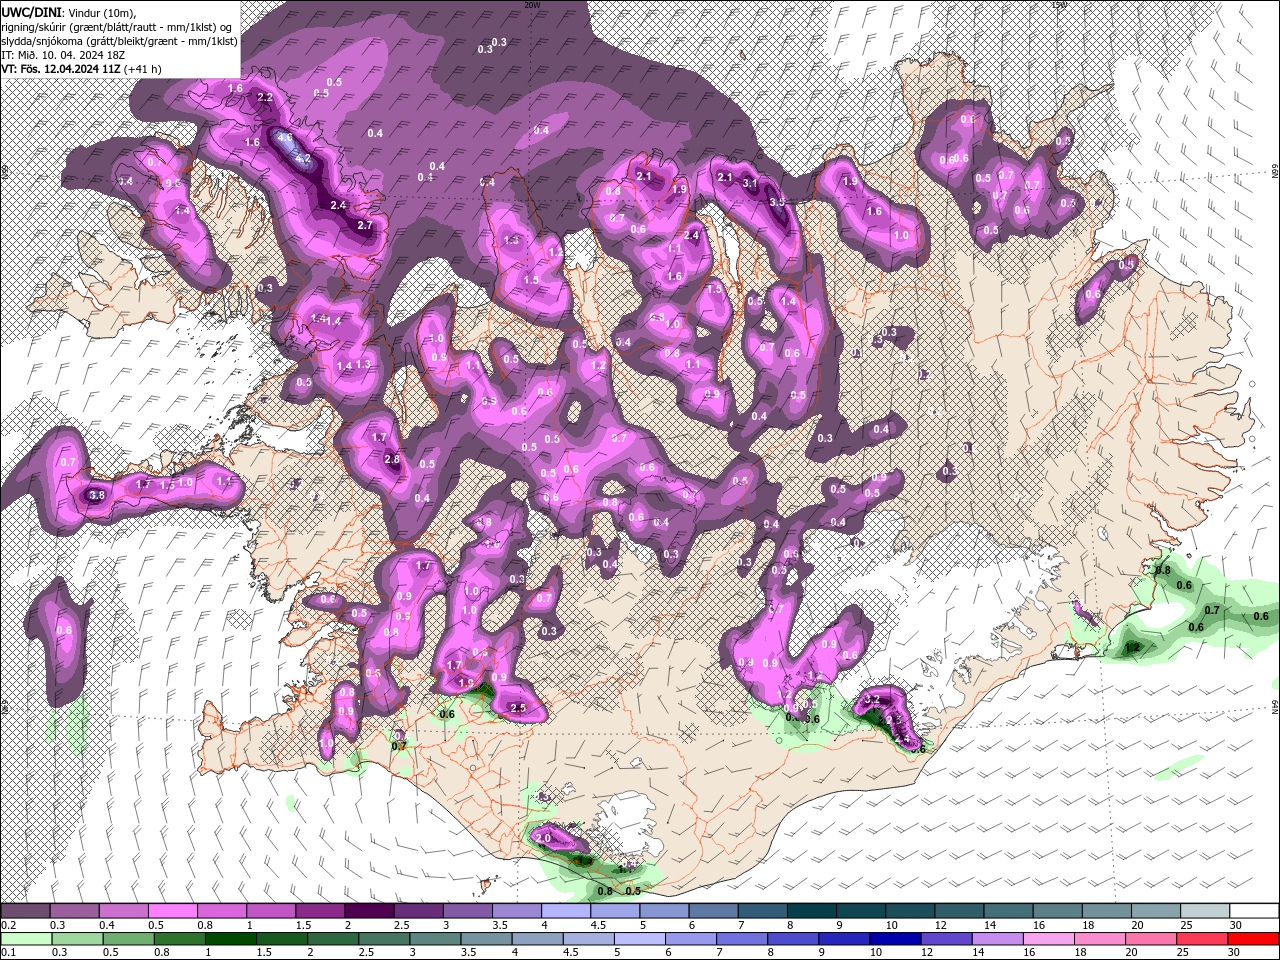Click the '3.8' snowfall value on the map

point(97,495)
